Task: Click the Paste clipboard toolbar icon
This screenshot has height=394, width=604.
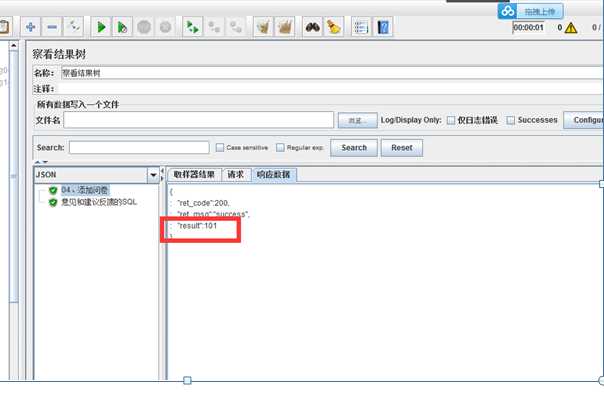Action: (x=4, y=27)
